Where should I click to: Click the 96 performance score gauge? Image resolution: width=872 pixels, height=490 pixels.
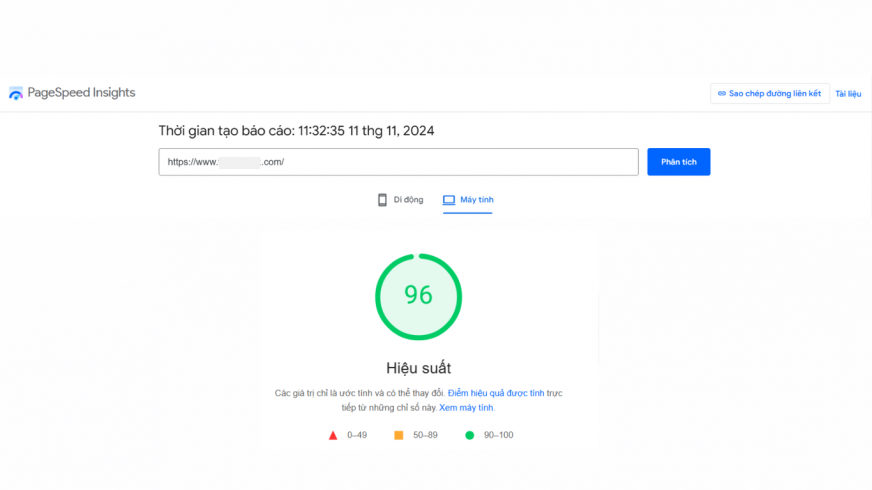[x=418, y=295]
